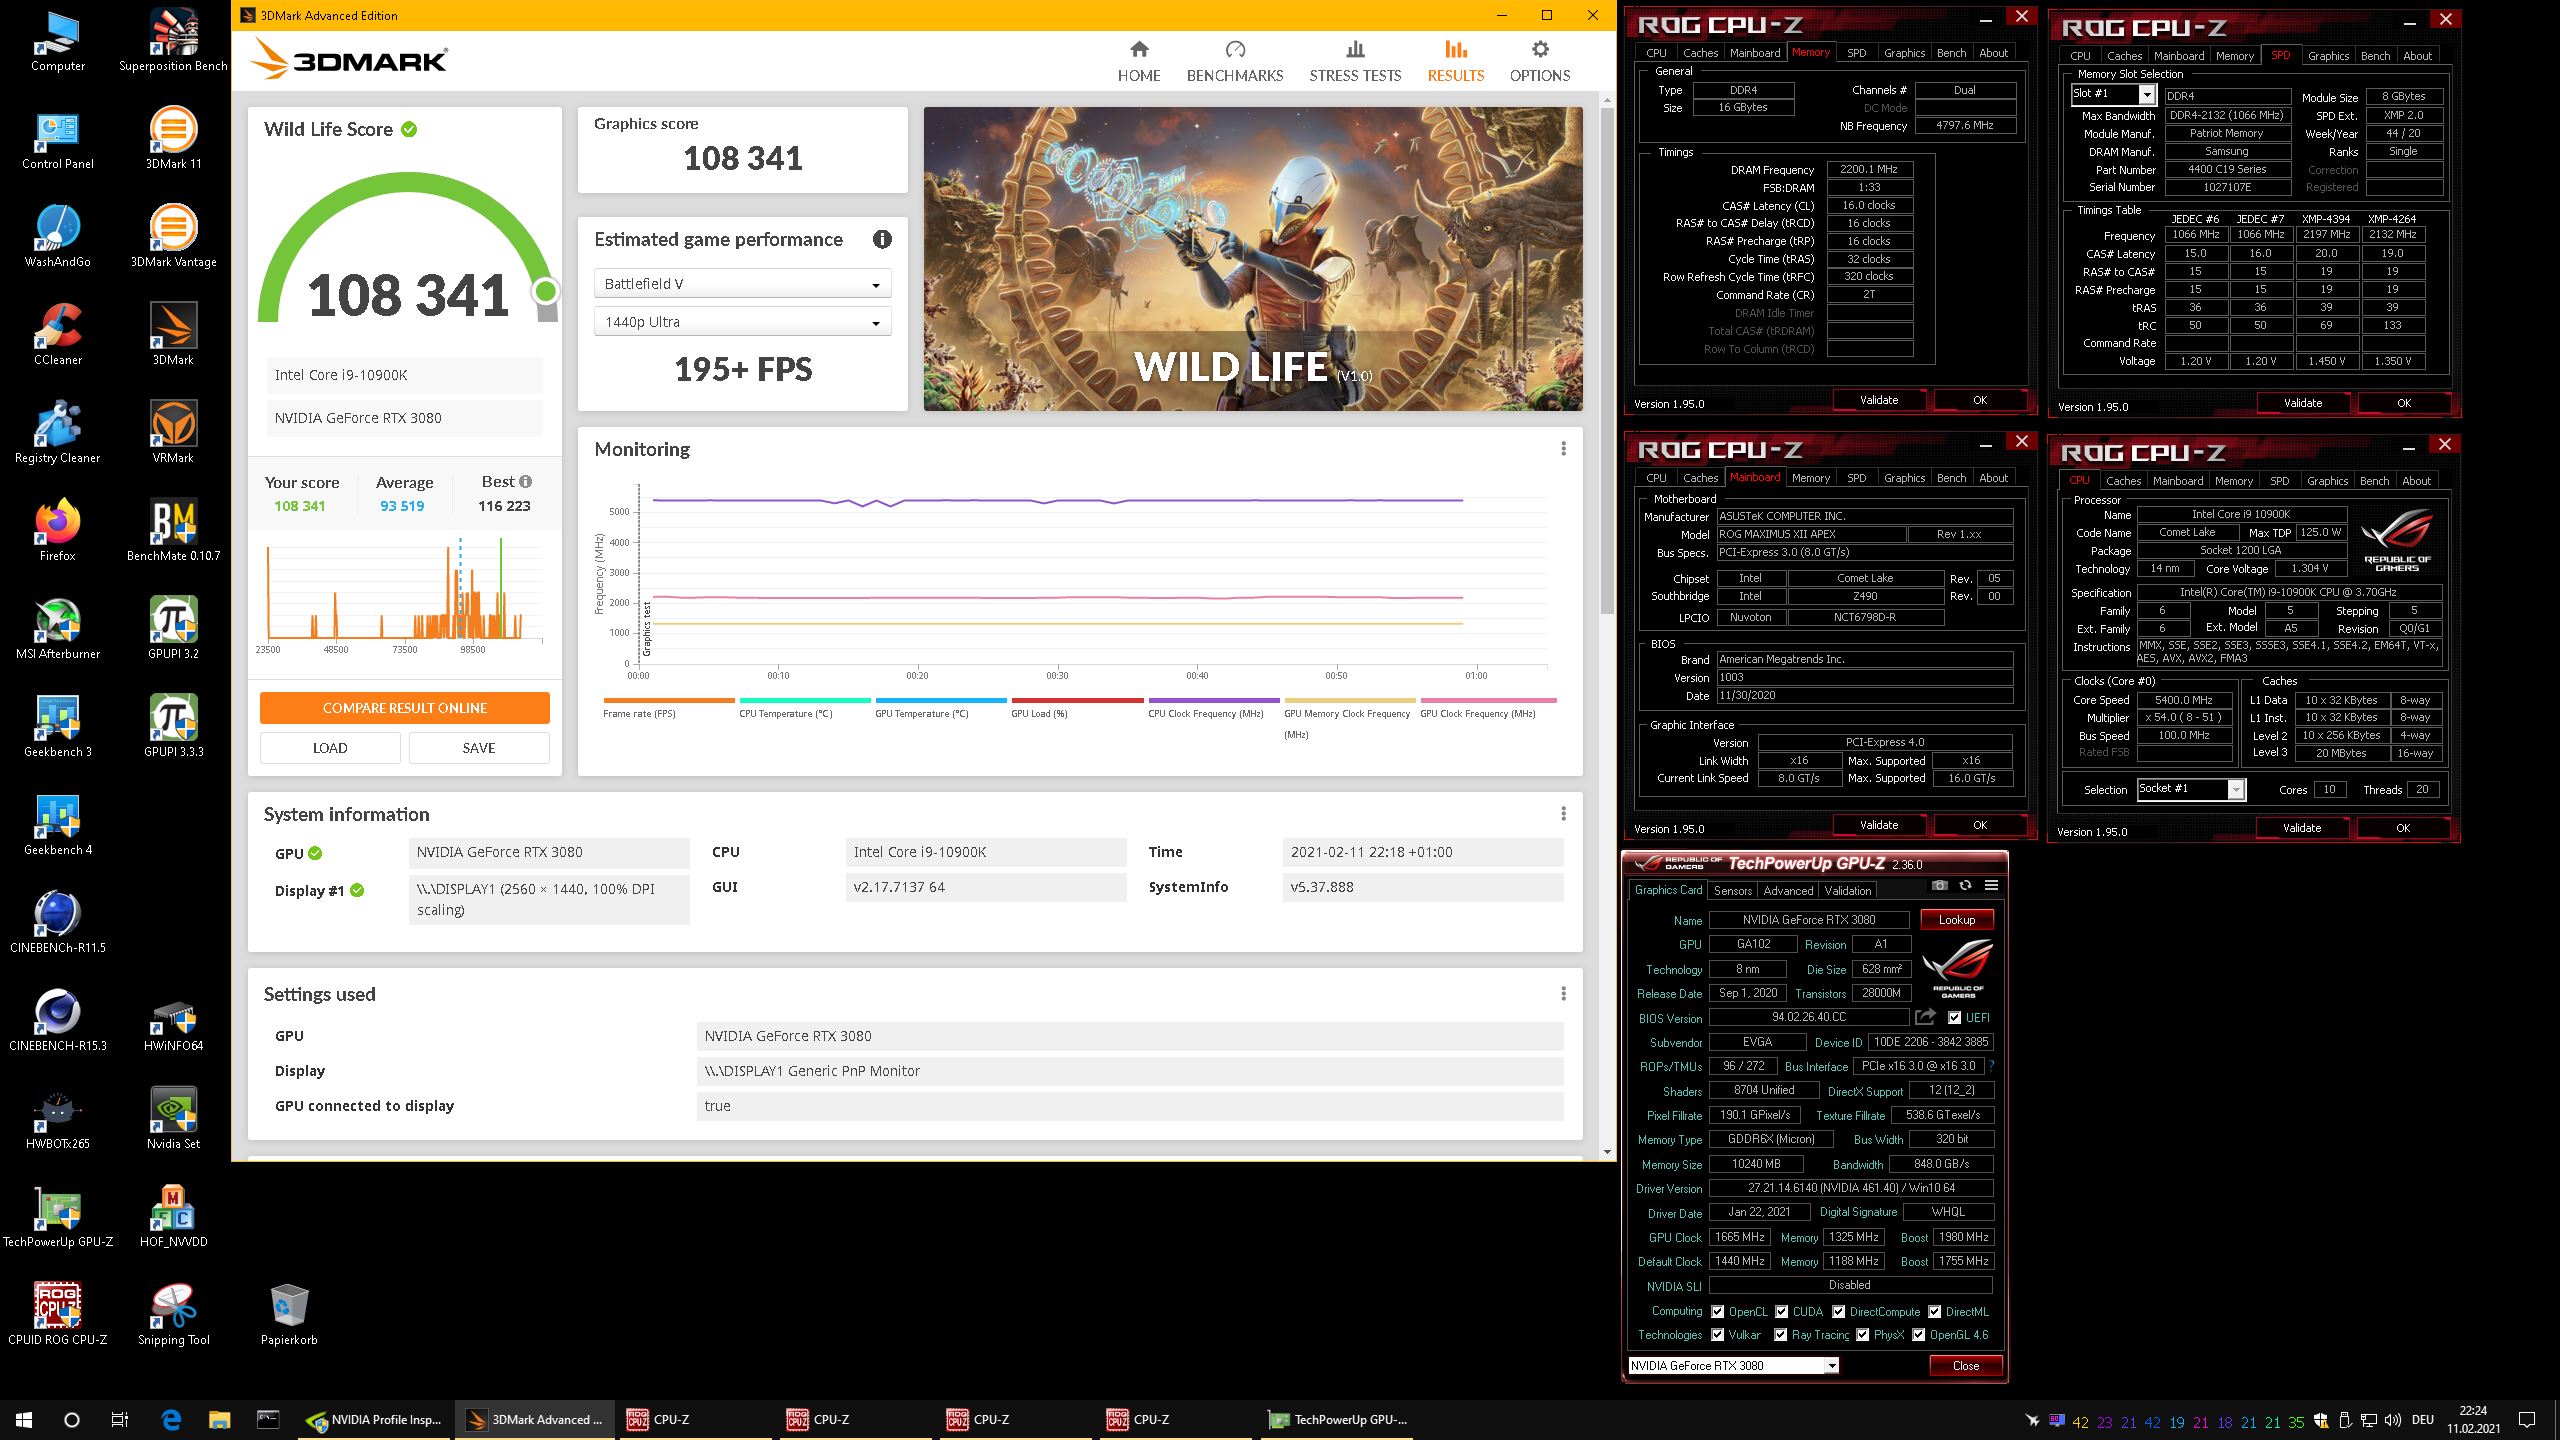Toggle the Ray Tracing checkbox in GPU-Z
2560x1440 pixels.
click(1780, 1335)
